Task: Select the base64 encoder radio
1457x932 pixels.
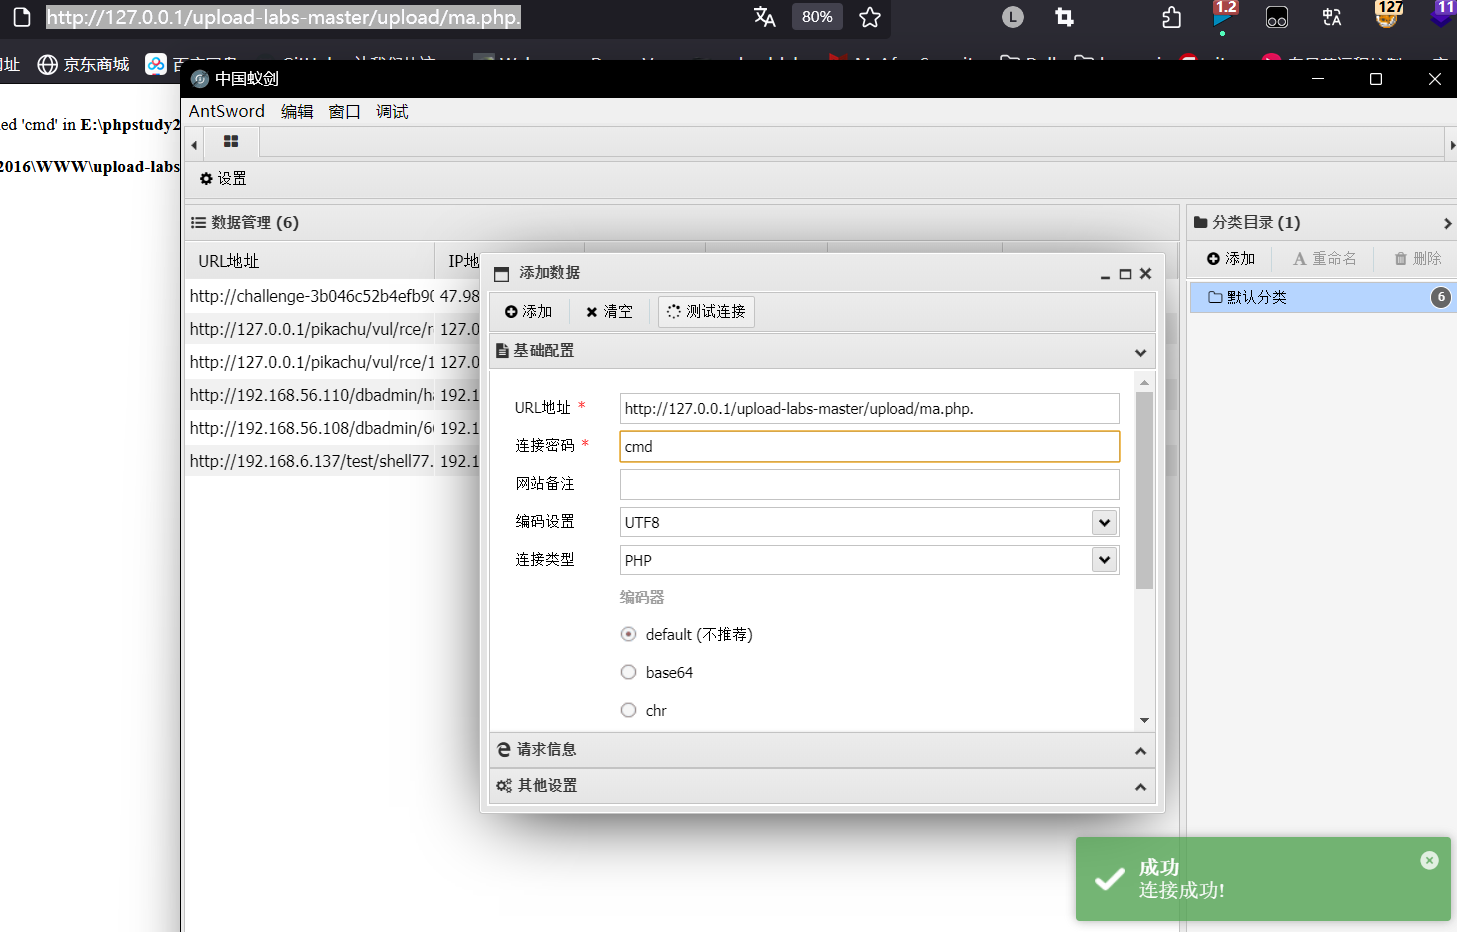Action: 628,672
